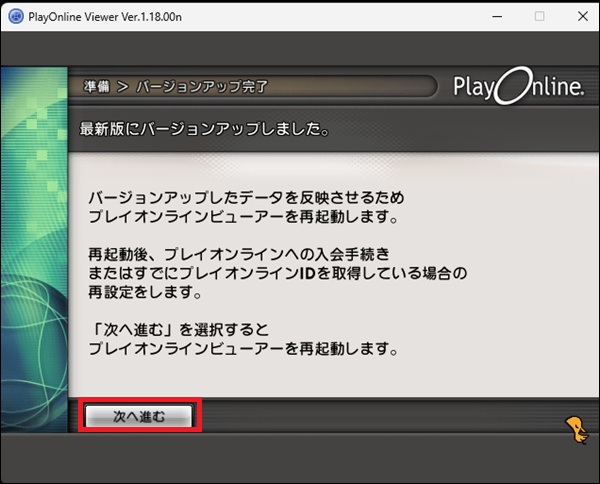The width and height of the screenshot is (600, 484).
Task: Click the 準備 breadcrumb label
Action: 97,87
